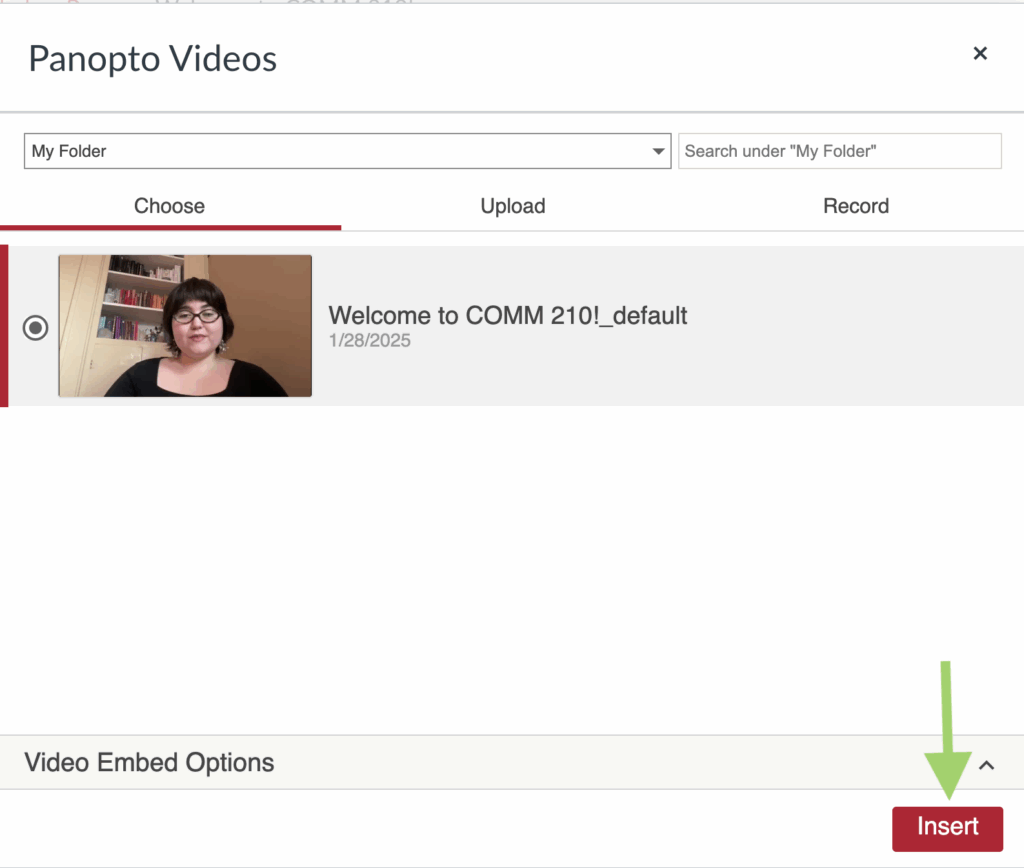The width and height of the screenshot is (1024, 868).
Task: Click the Welcome video thumbnail
Action: point(185,326)
